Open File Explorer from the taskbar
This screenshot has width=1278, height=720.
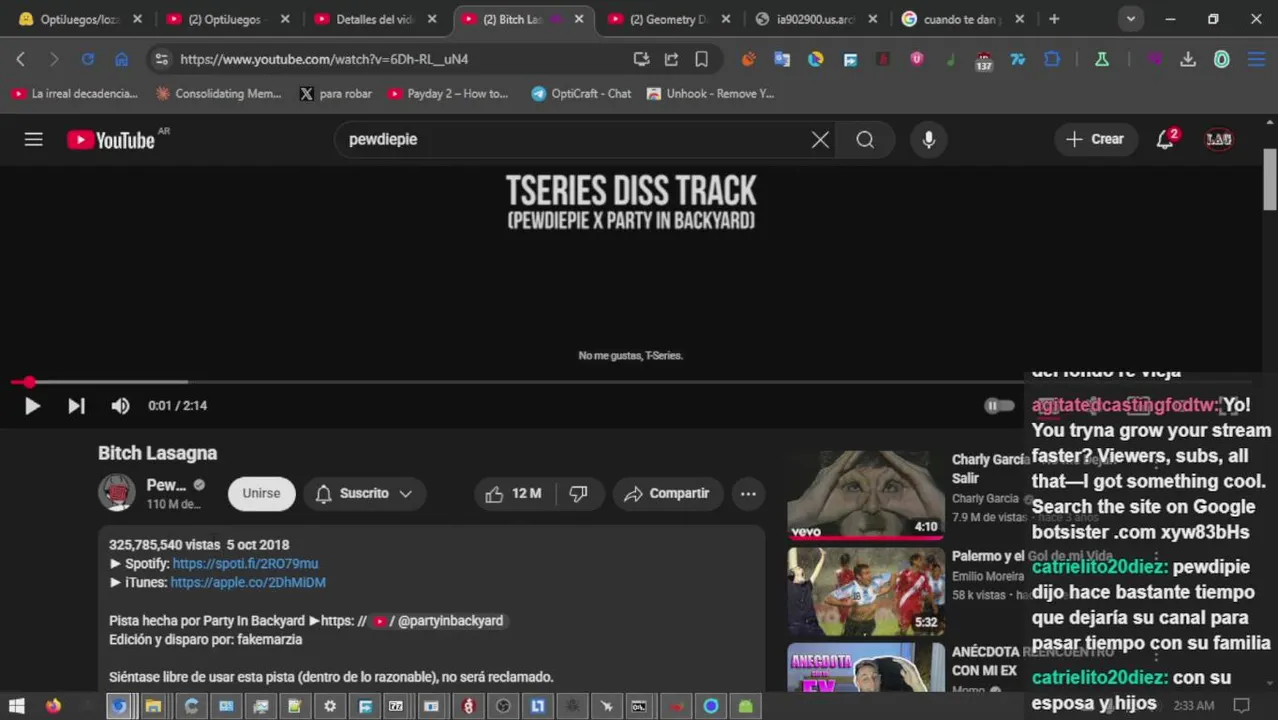153,706
